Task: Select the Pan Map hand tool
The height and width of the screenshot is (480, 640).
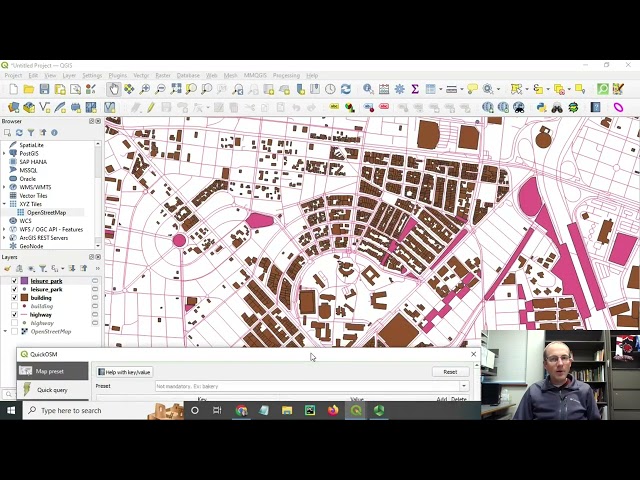Action: coord(114,89)
